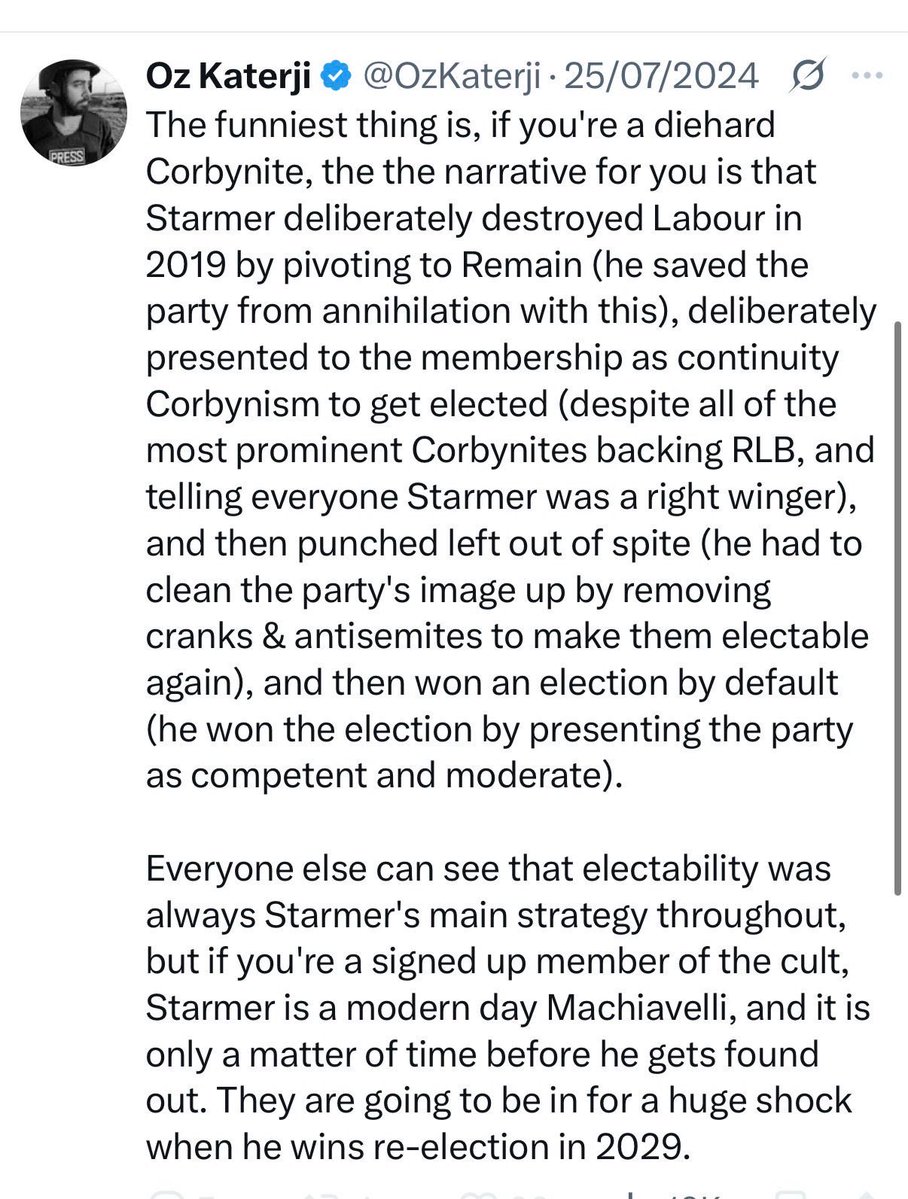This screenshot has width=908, height=1199.
Task: Click the reply icon below the tweet
Action: click(166, 1194)
